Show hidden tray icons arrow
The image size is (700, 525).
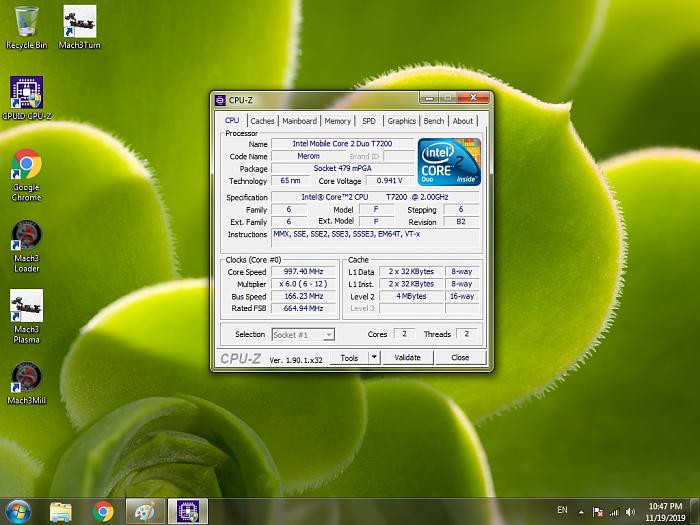coord(581,512)
